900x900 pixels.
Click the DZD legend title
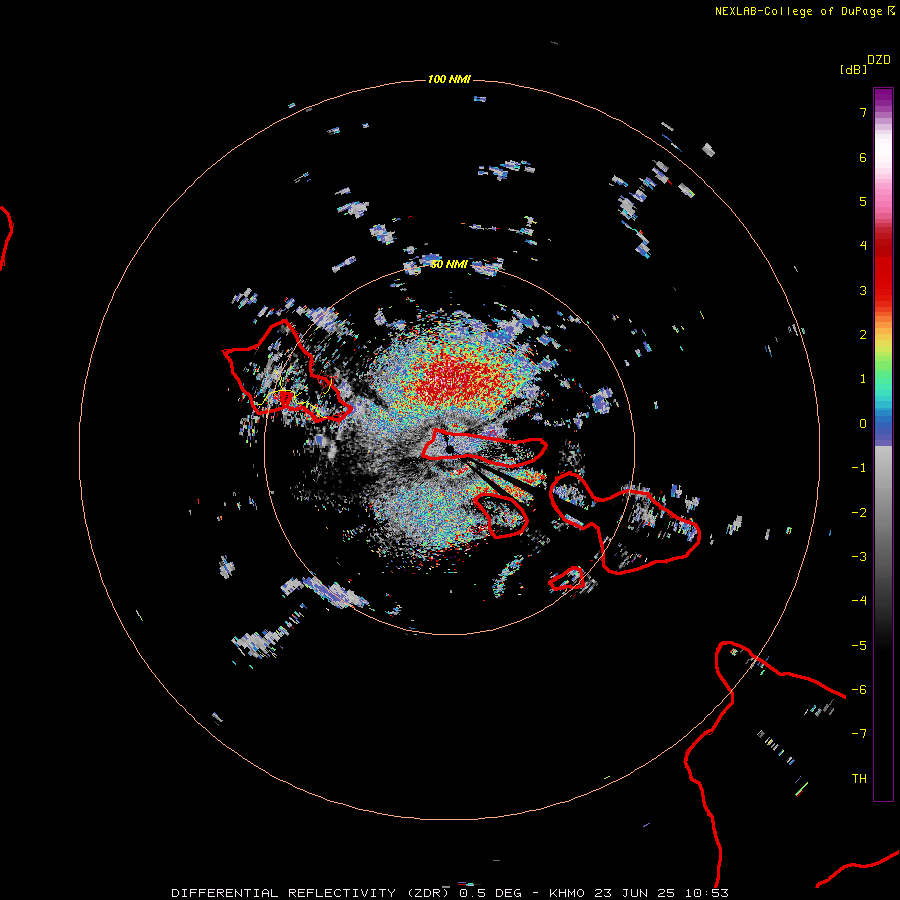tap(879, 60)
